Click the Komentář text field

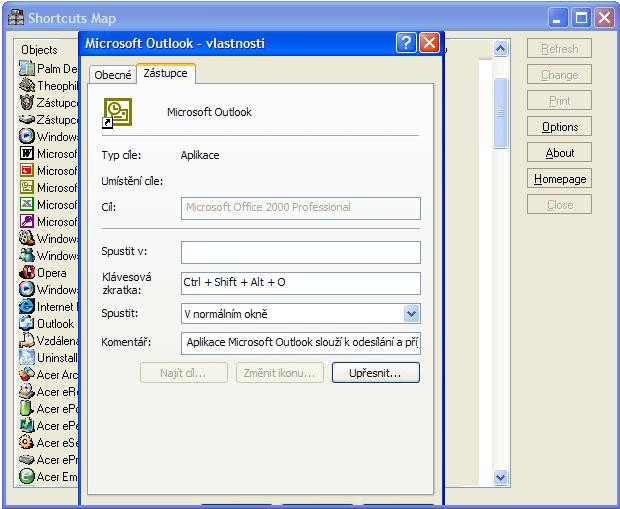[301, 343]
